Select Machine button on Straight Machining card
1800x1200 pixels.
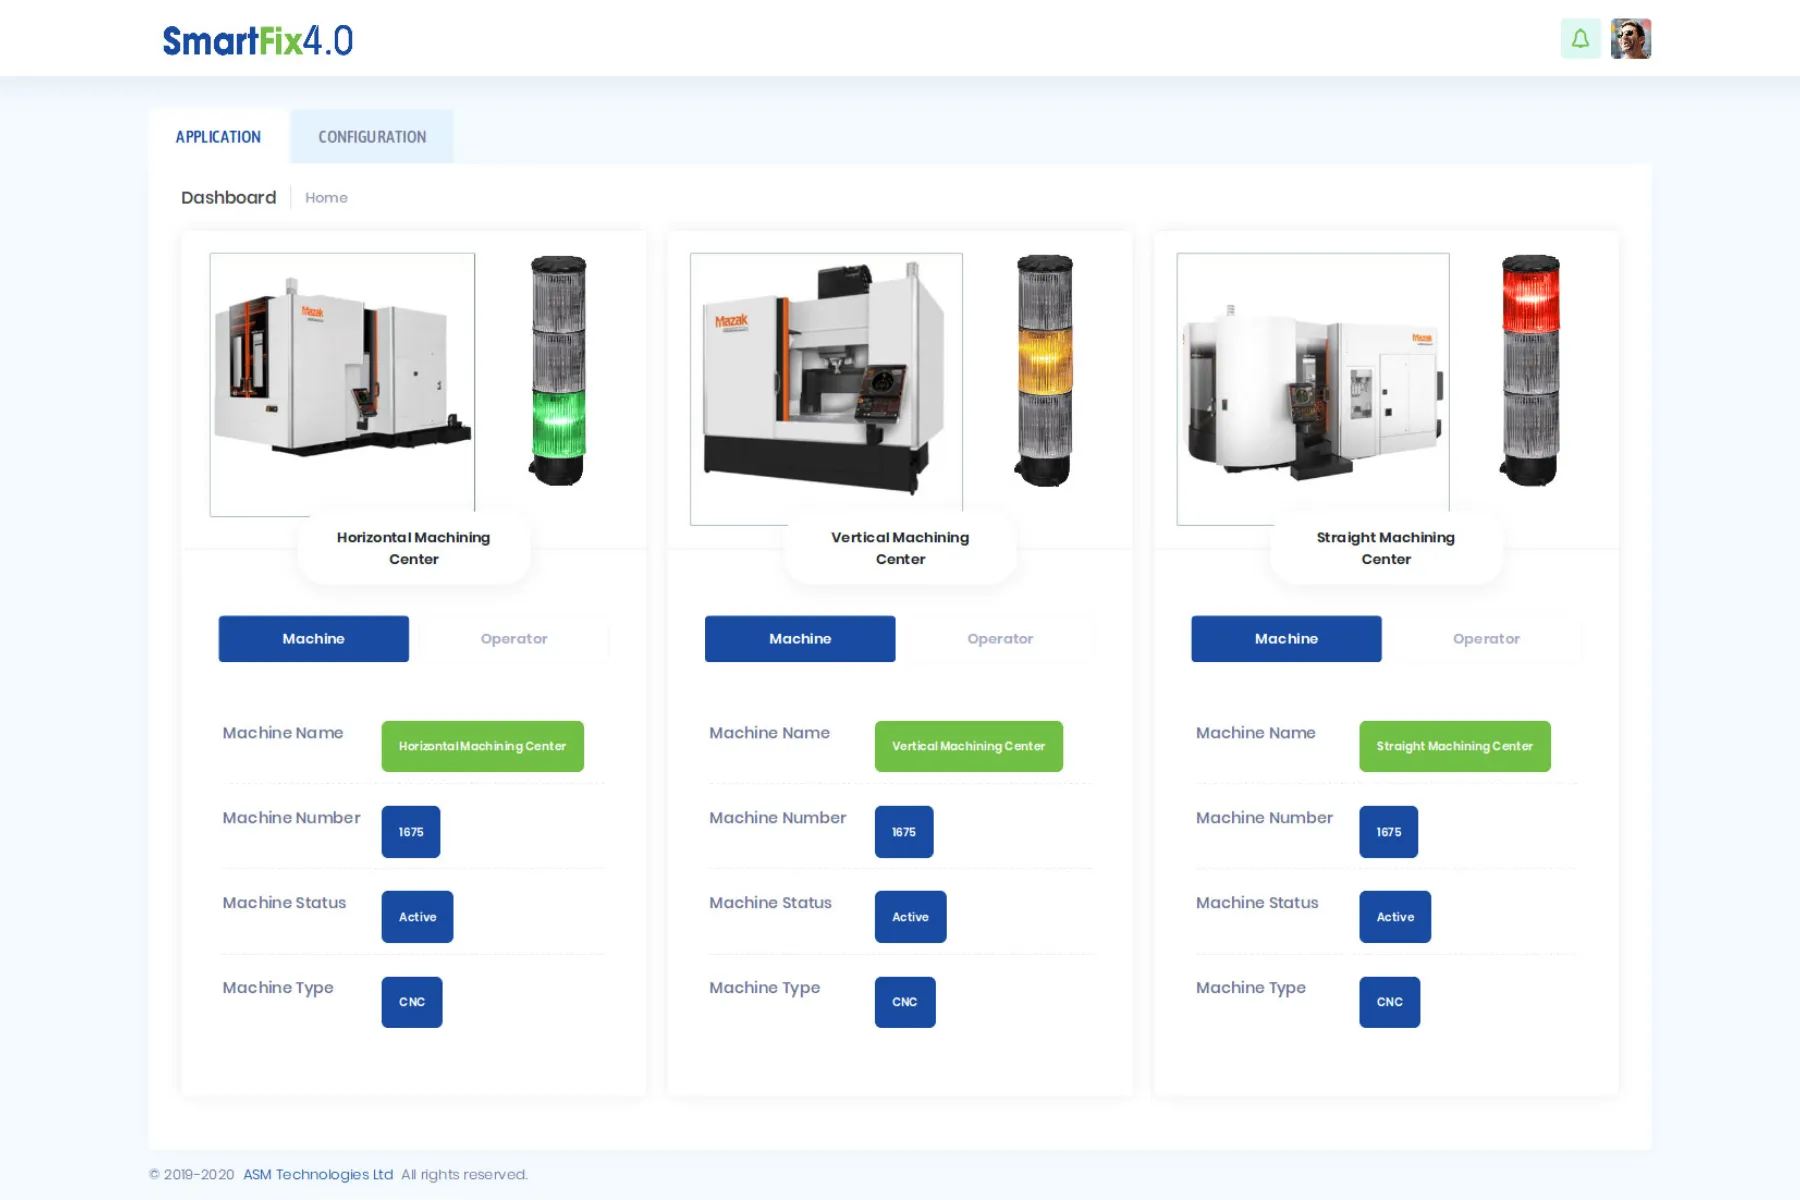[x=1286, y=639]
